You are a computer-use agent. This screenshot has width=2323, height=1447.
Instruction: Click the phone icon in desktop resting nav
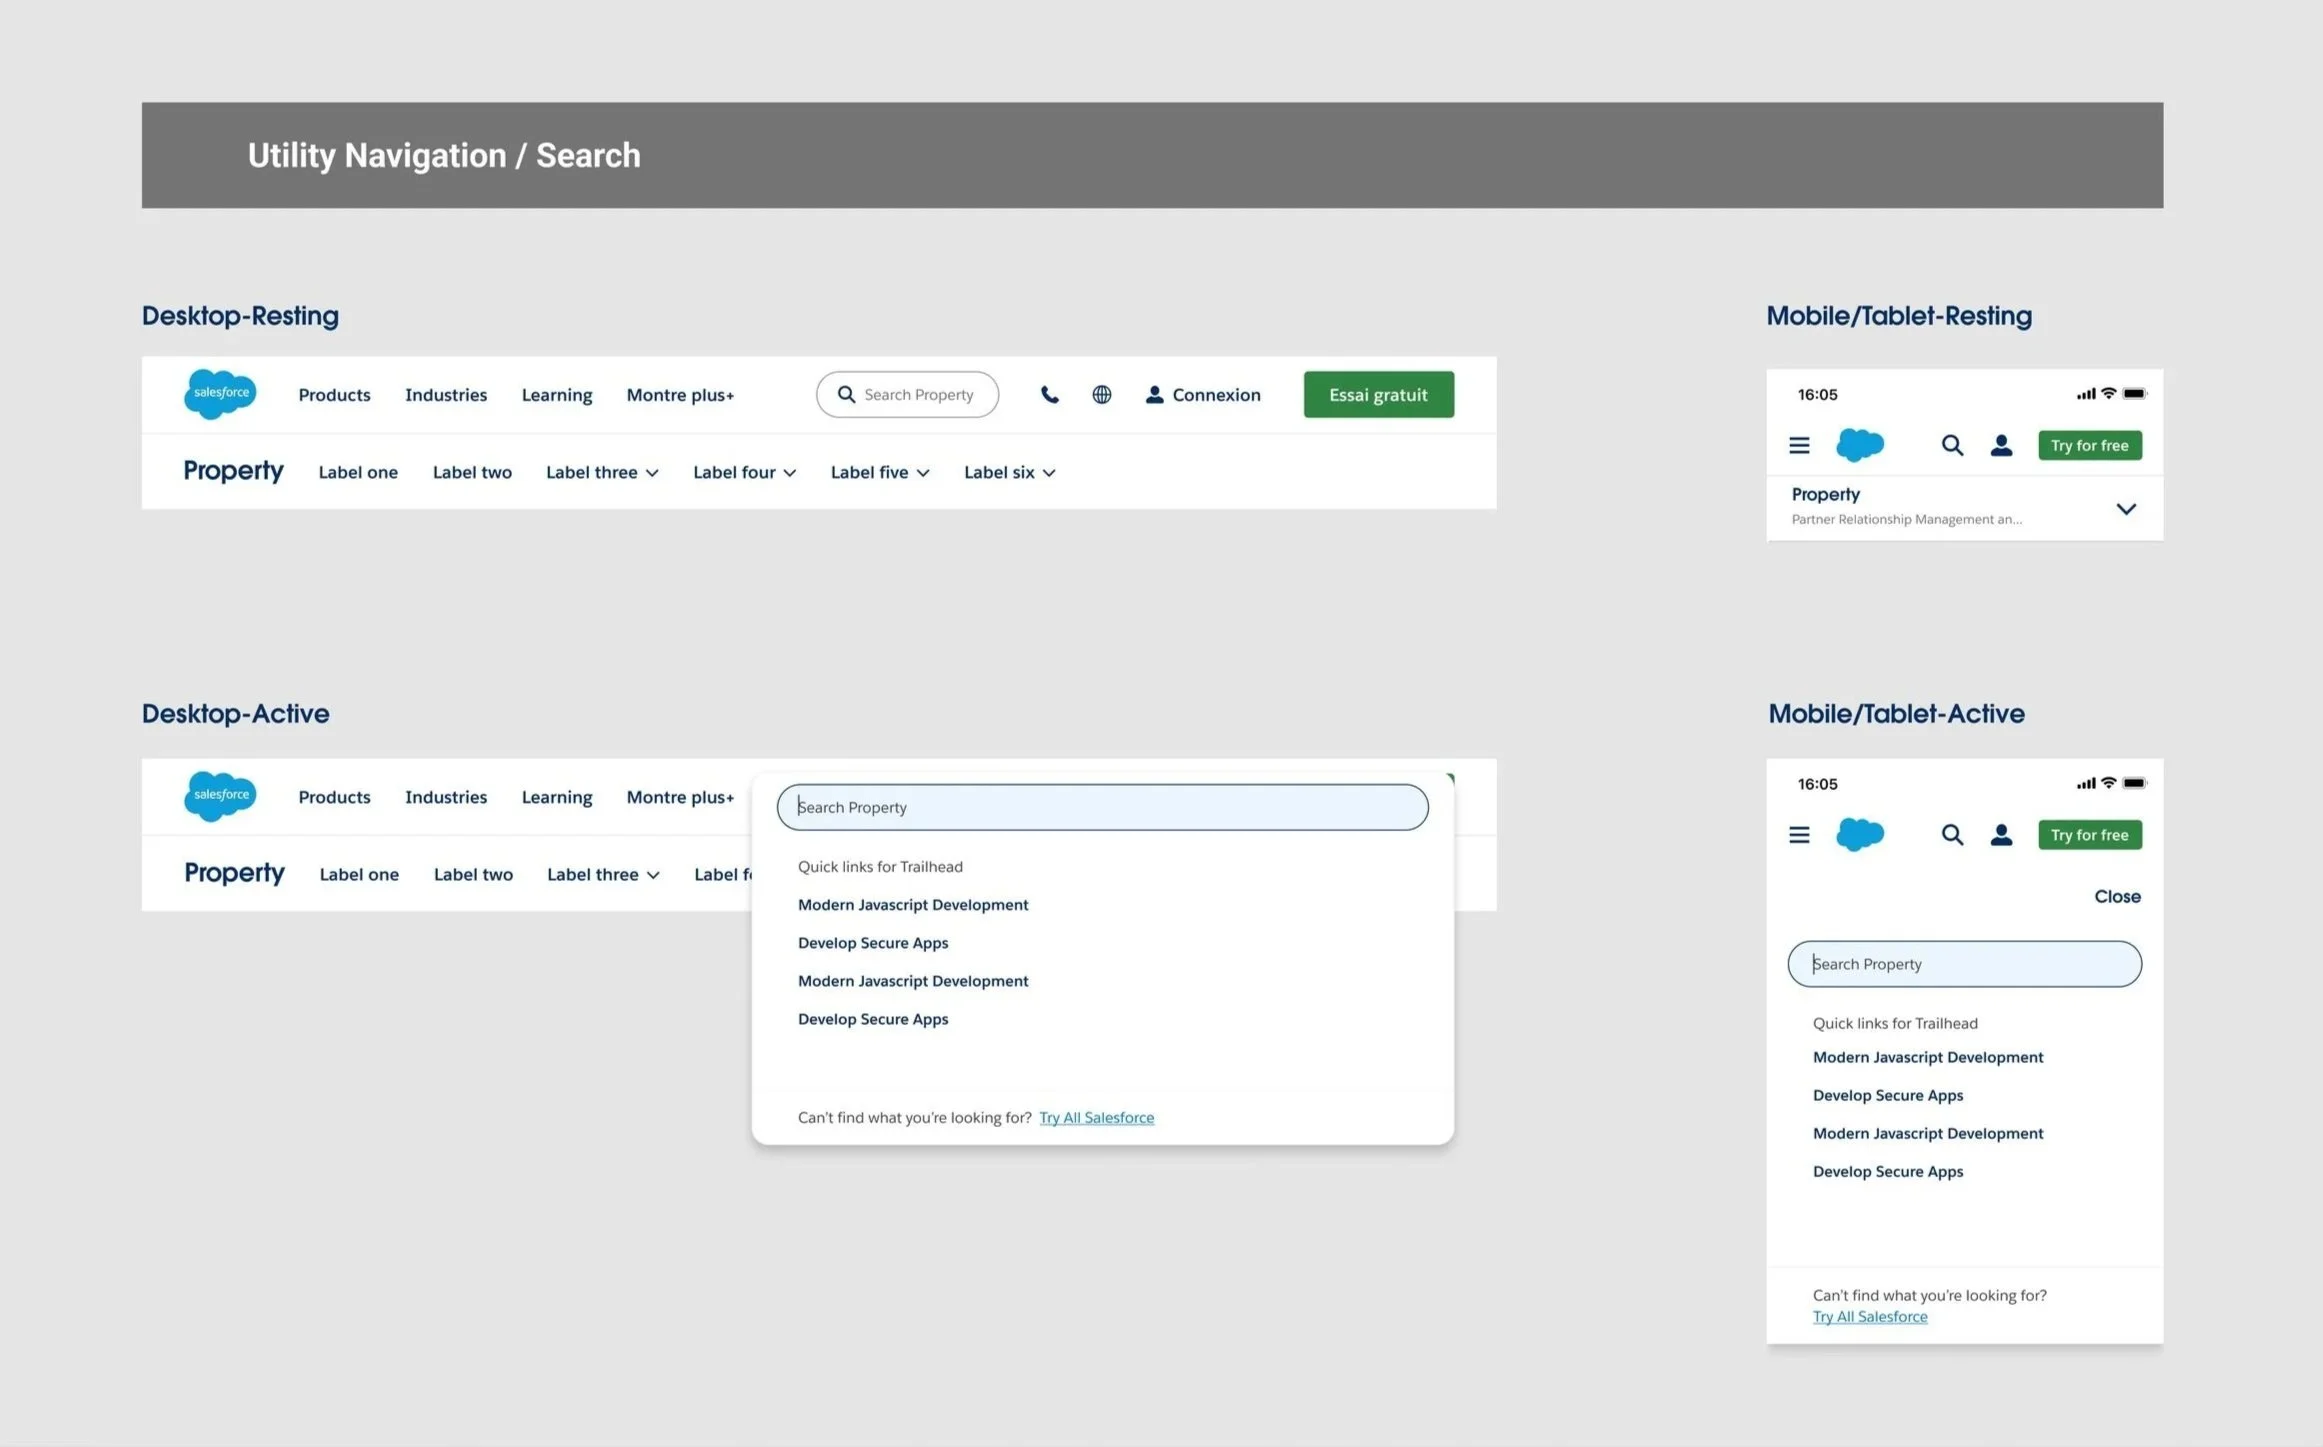(x=1049, y=395)
